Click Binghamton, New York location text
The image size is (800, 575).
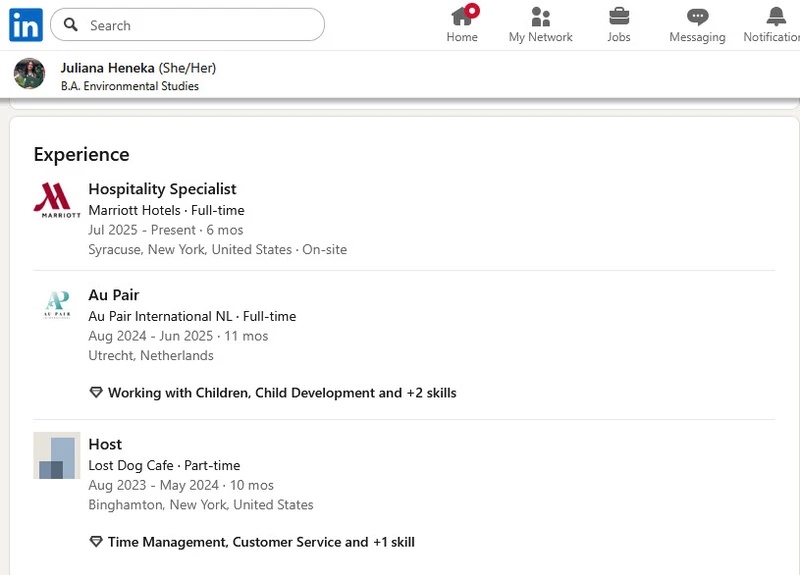[201, 505]
